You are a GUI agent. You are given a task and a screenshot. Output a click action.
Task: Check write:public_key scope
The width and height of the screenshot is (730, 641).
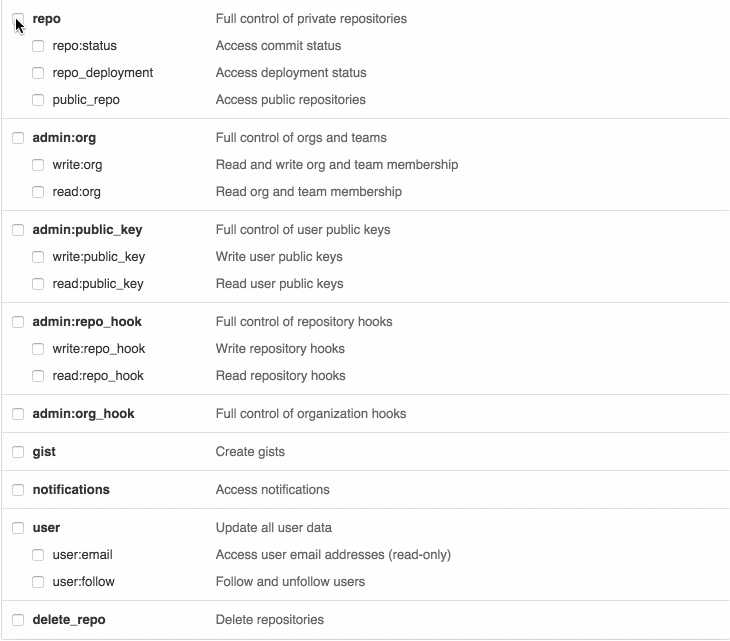(x=38, y=257)
